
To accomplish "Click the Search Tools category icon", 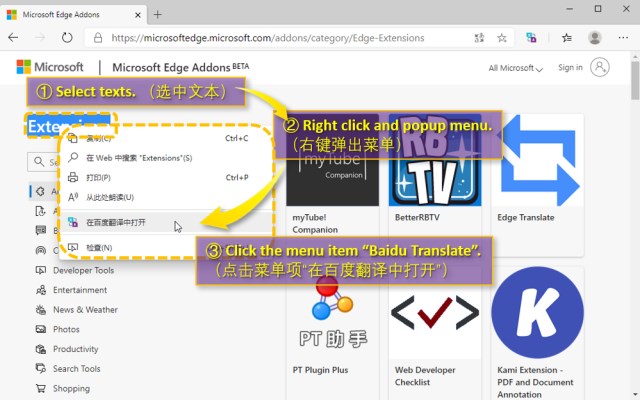I will tap(41, 369).
